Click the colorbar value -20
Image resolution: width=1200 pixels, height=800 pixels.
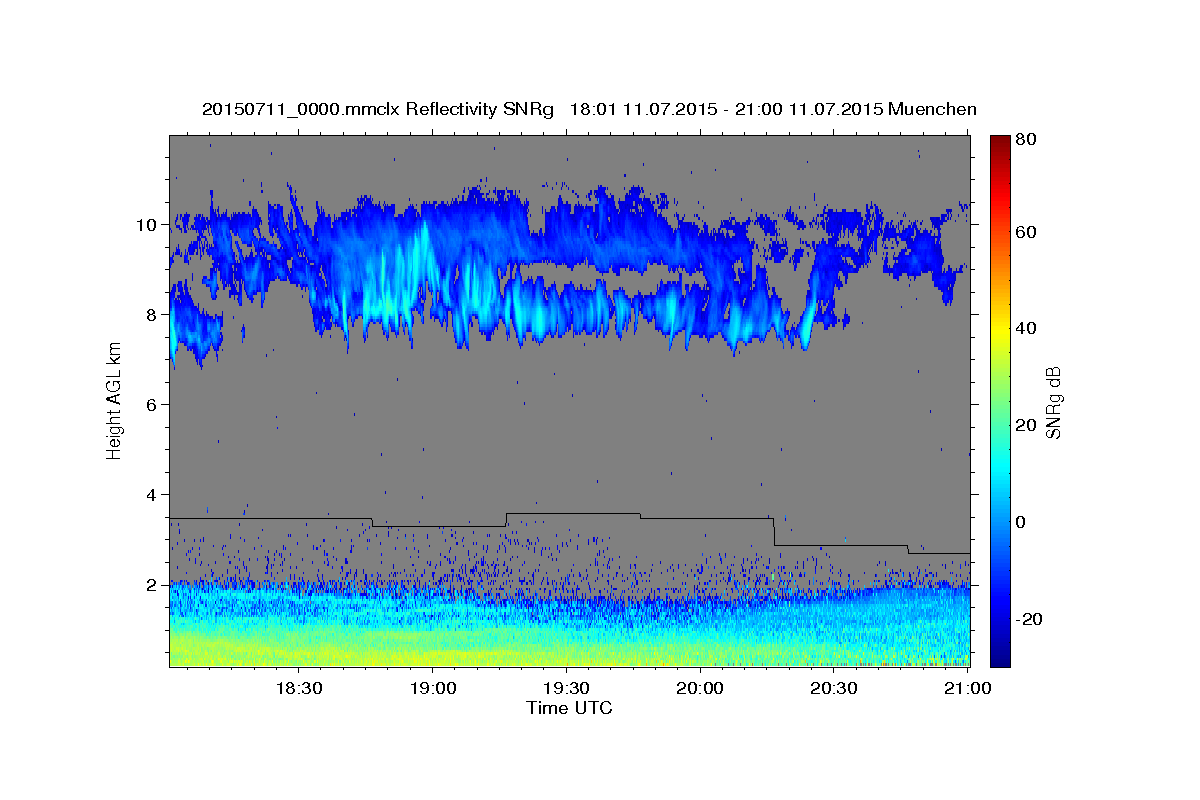click(x=1030, y=619)
